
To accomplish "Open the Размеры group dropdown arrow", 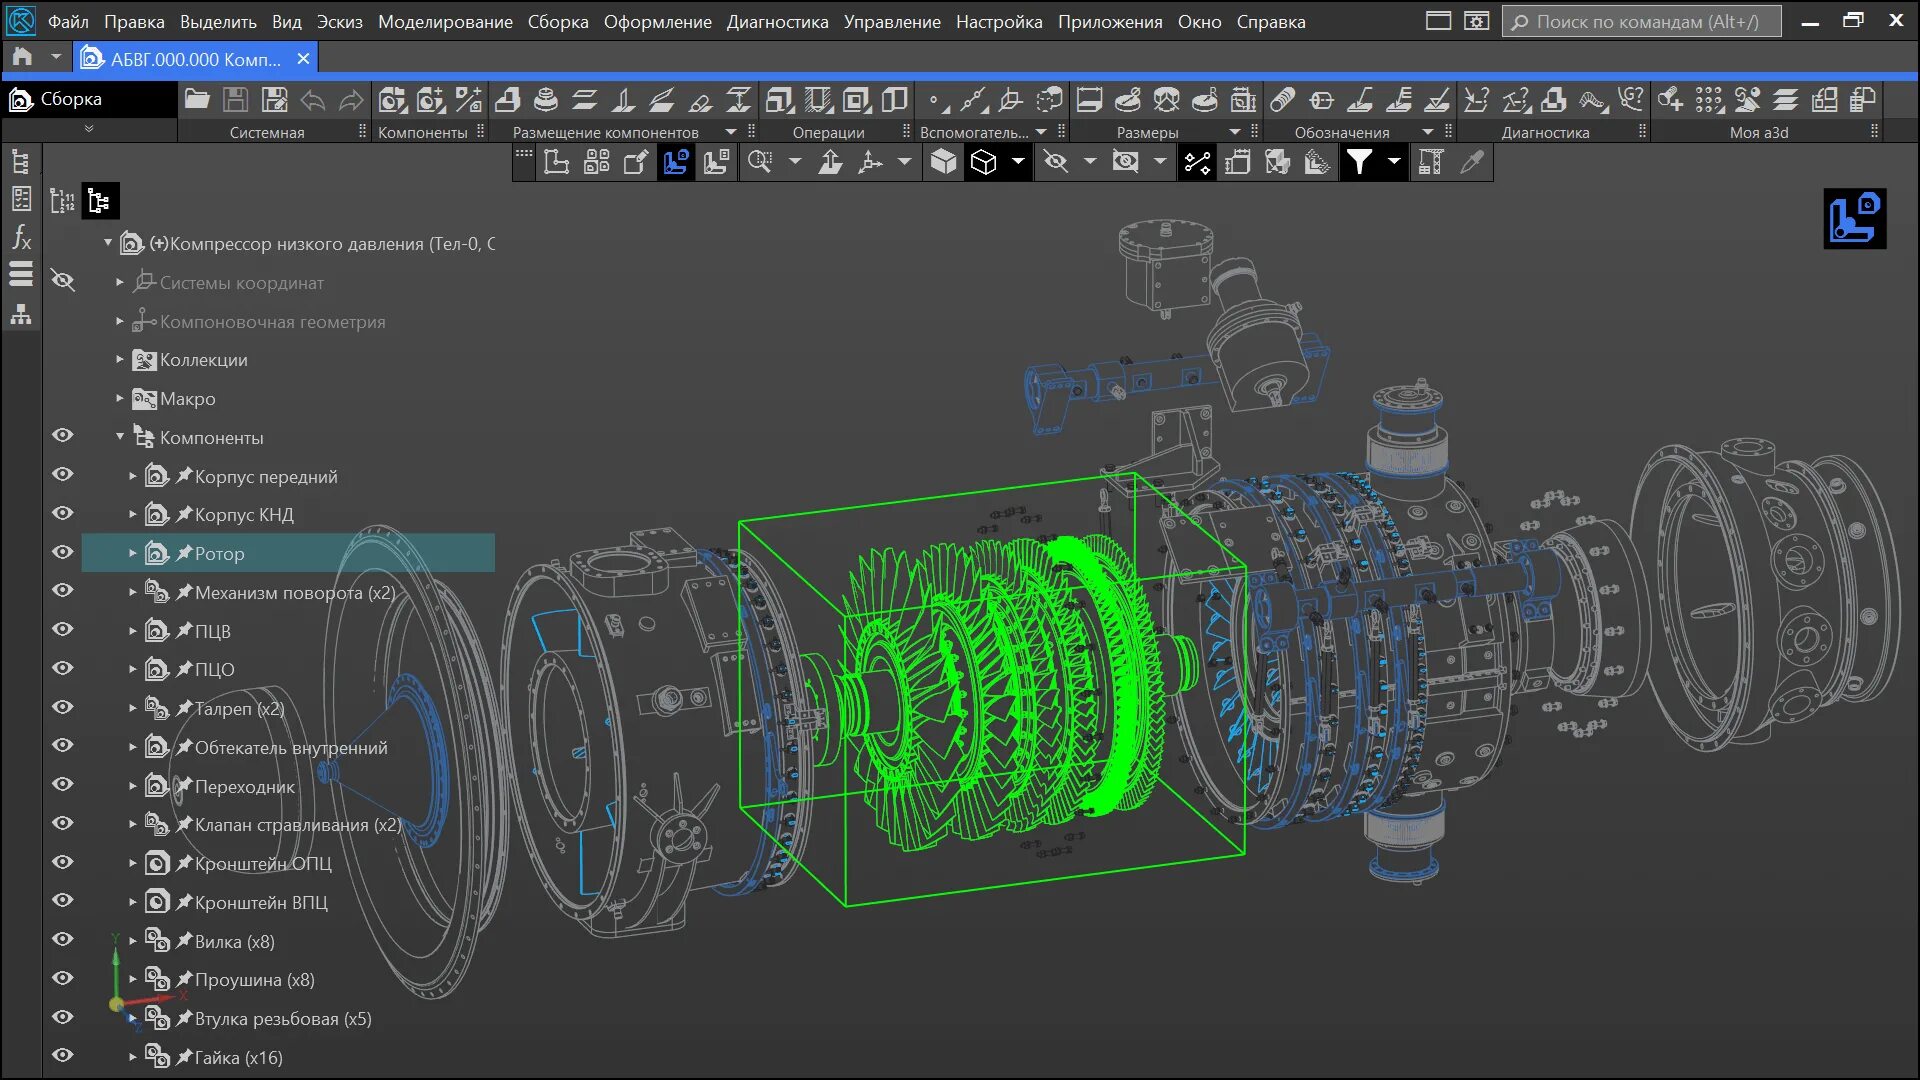I will pos(1234,132).
